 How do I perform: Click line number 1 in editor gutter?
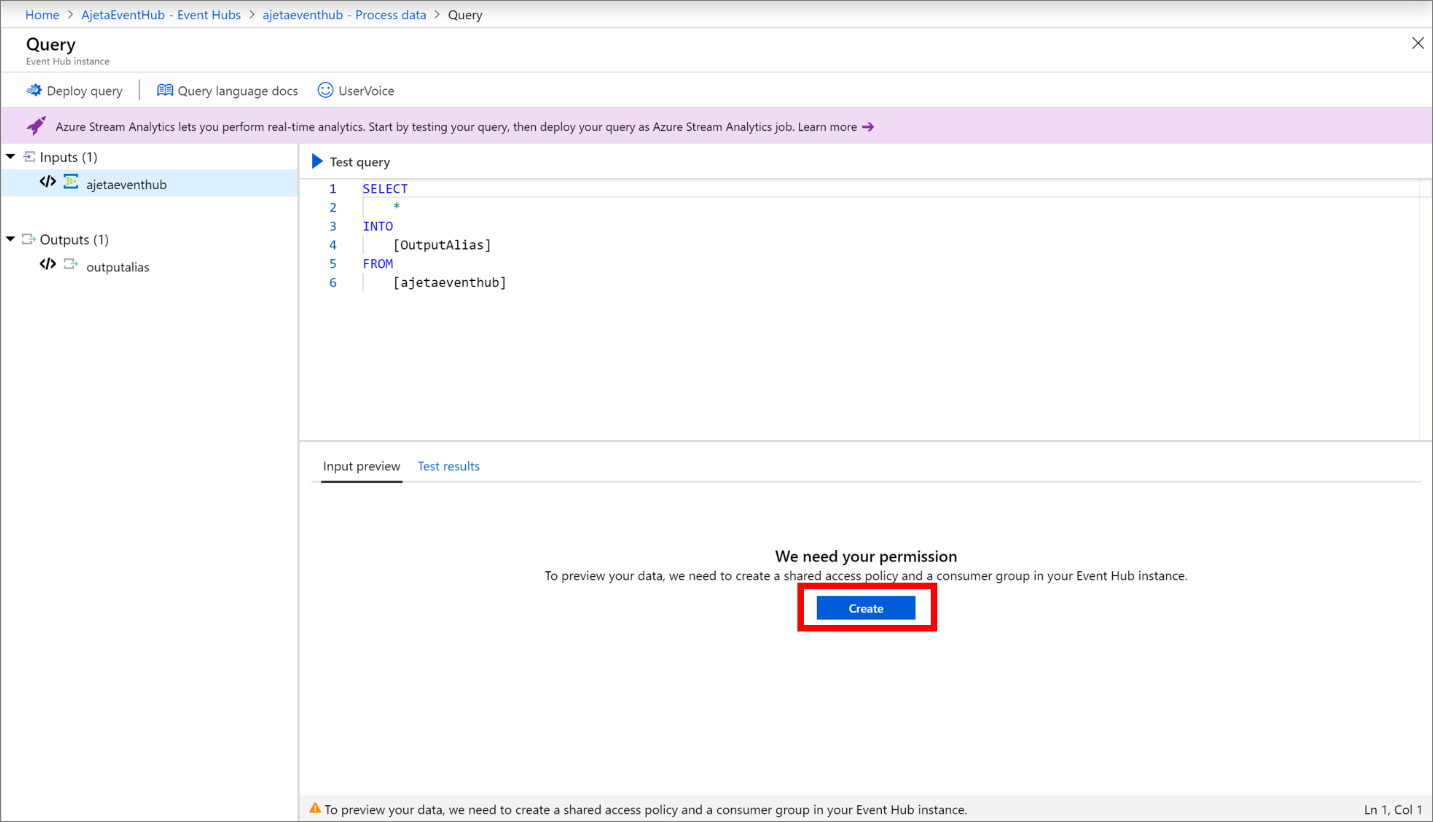coord(333,188)
